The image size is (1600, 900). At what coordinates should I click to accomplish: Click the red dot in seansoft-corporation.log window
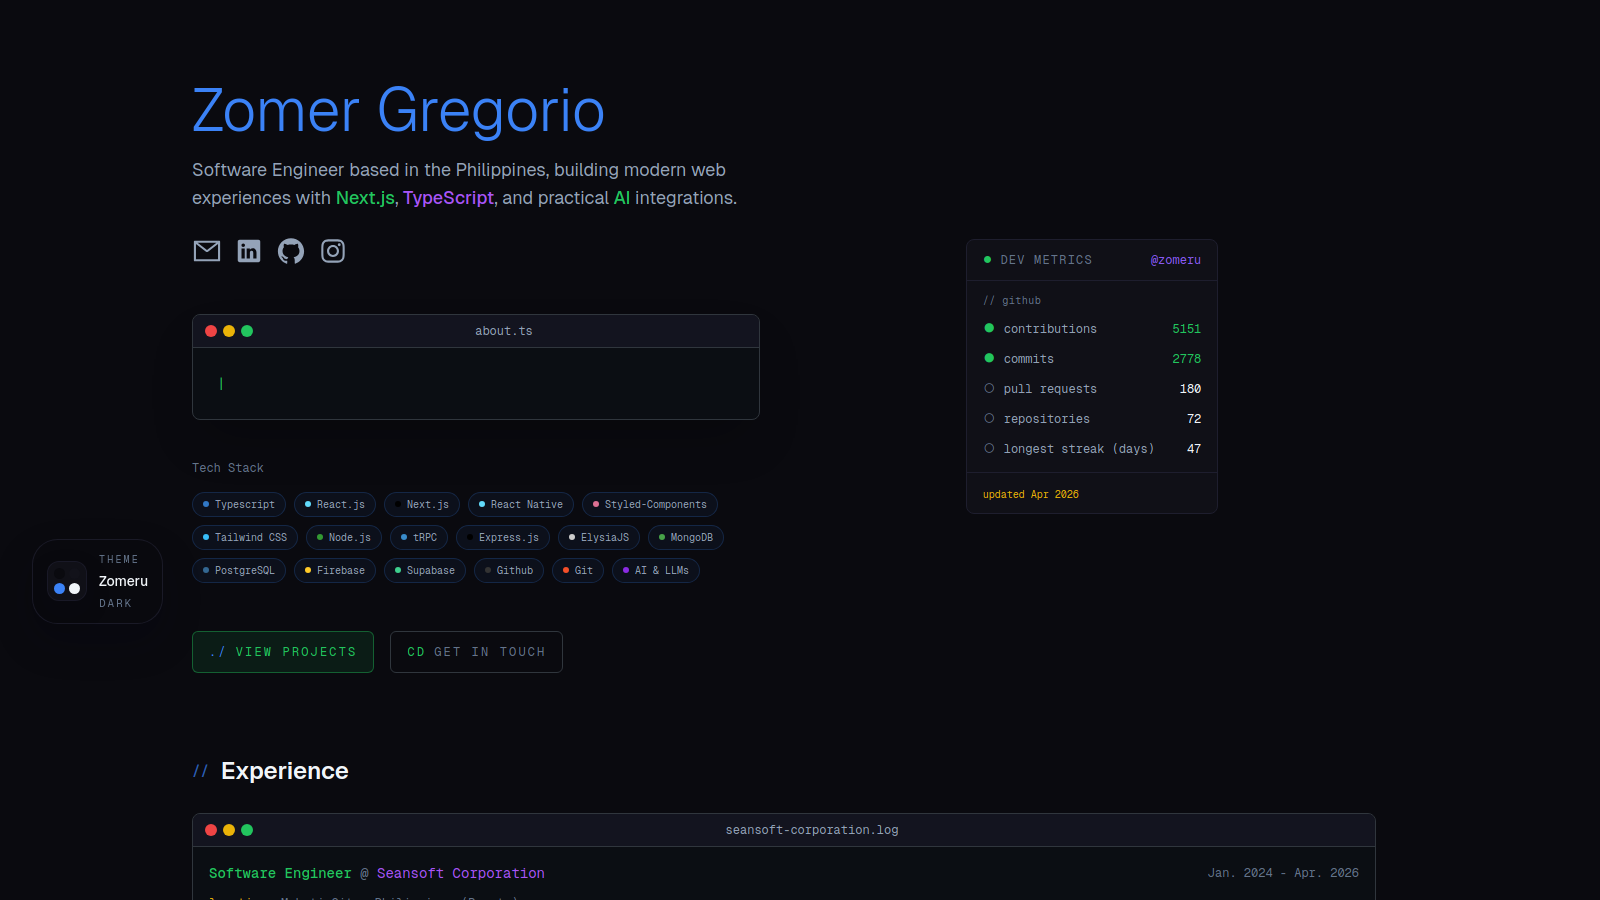click(211, 830)
